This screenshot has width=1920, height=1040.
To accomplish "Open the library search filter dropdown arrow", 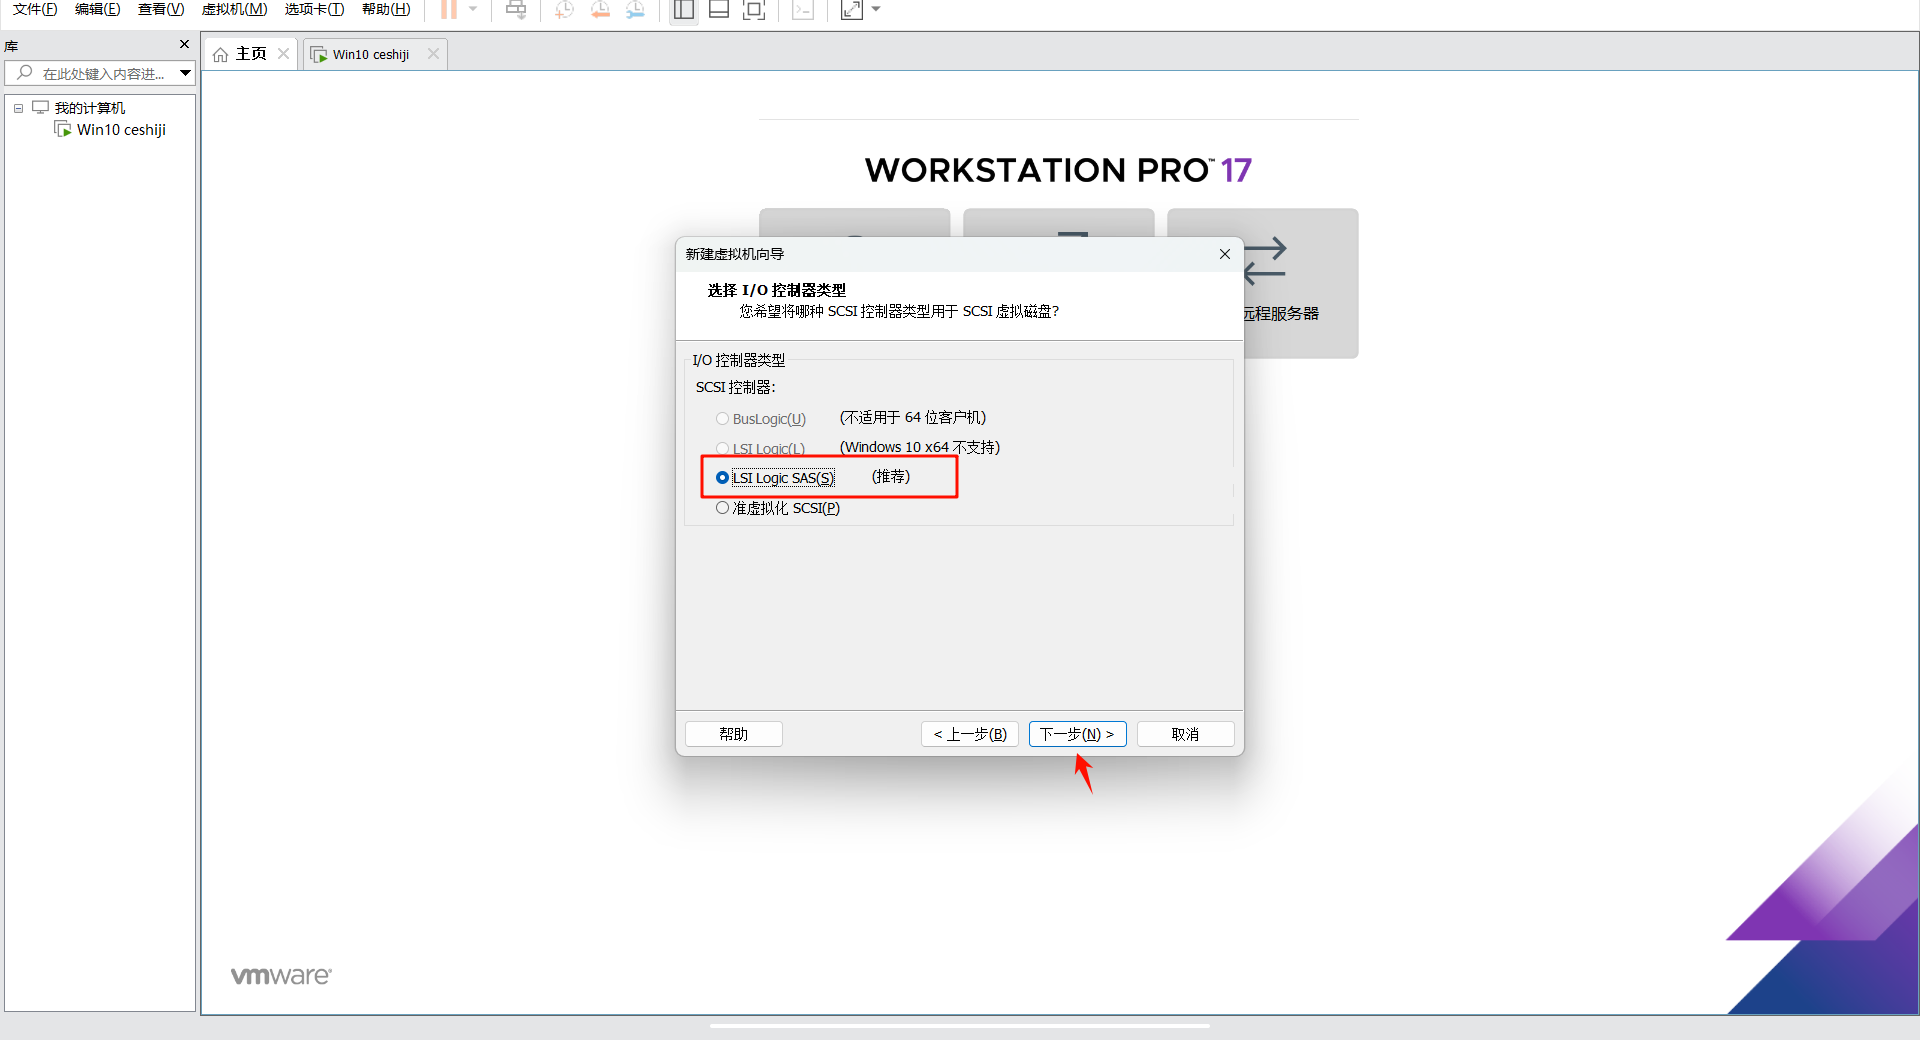I will pos(185,73).
